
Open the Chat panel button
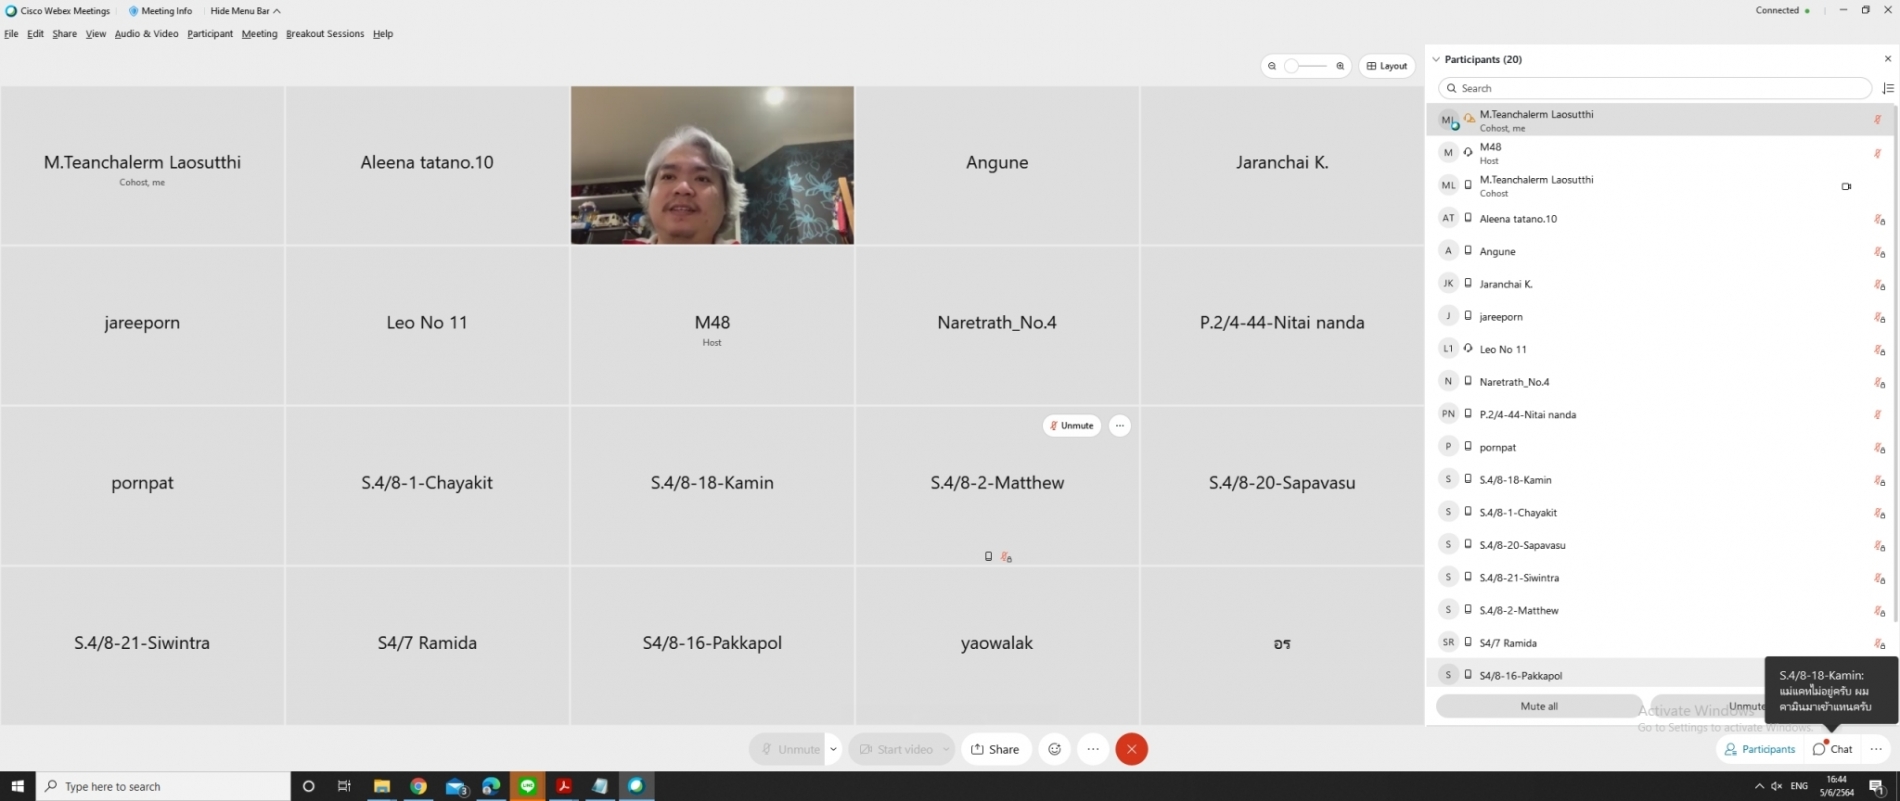pos(1833,749)
